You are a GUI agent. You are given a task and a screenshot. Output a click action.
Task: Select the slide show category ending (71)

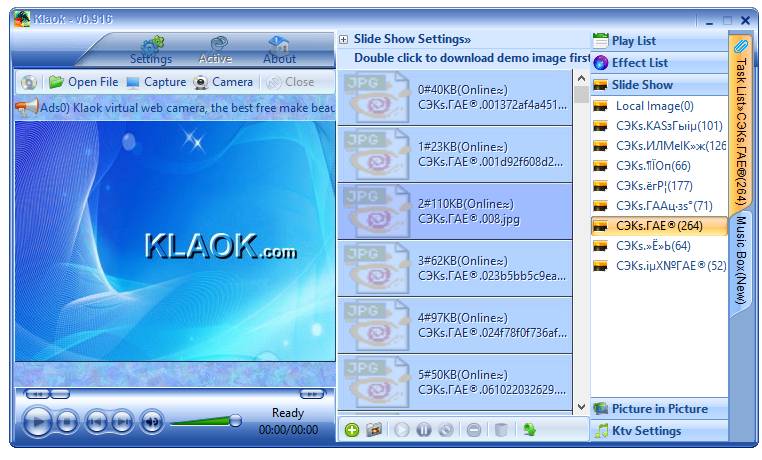(x=659, y=205)
